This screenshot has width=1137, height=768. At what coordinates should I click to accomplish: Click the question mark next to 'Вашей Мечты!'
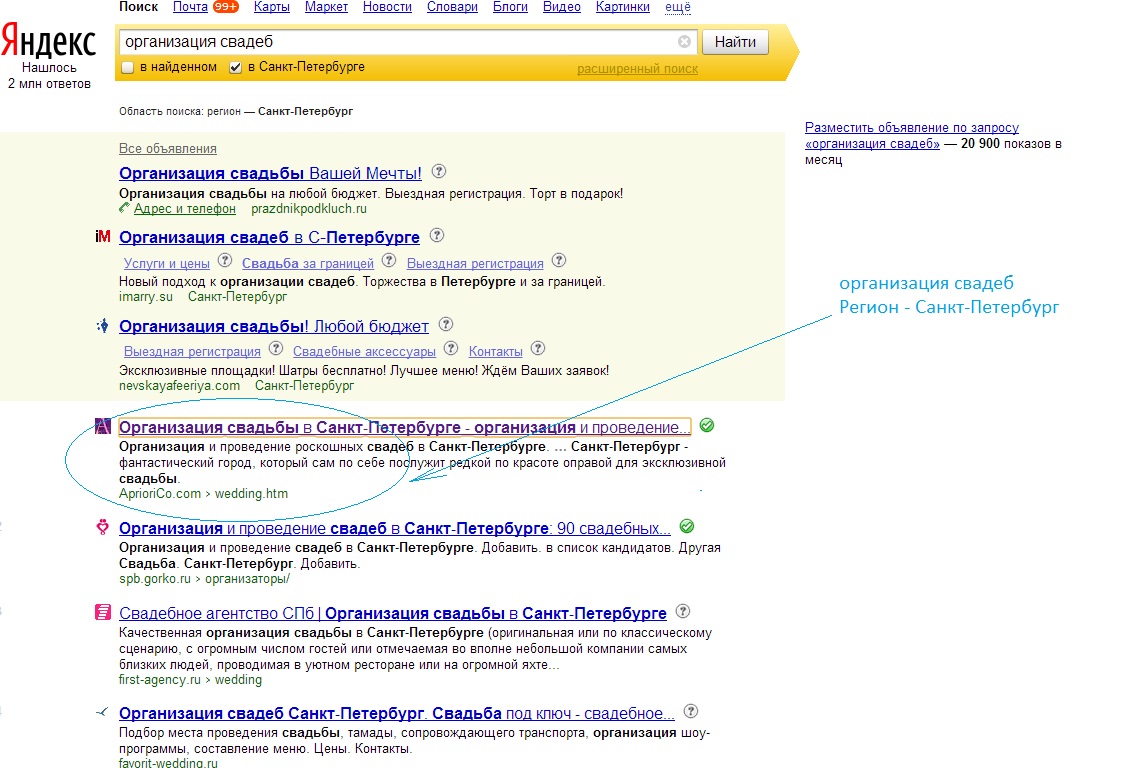tap(439, 172)
